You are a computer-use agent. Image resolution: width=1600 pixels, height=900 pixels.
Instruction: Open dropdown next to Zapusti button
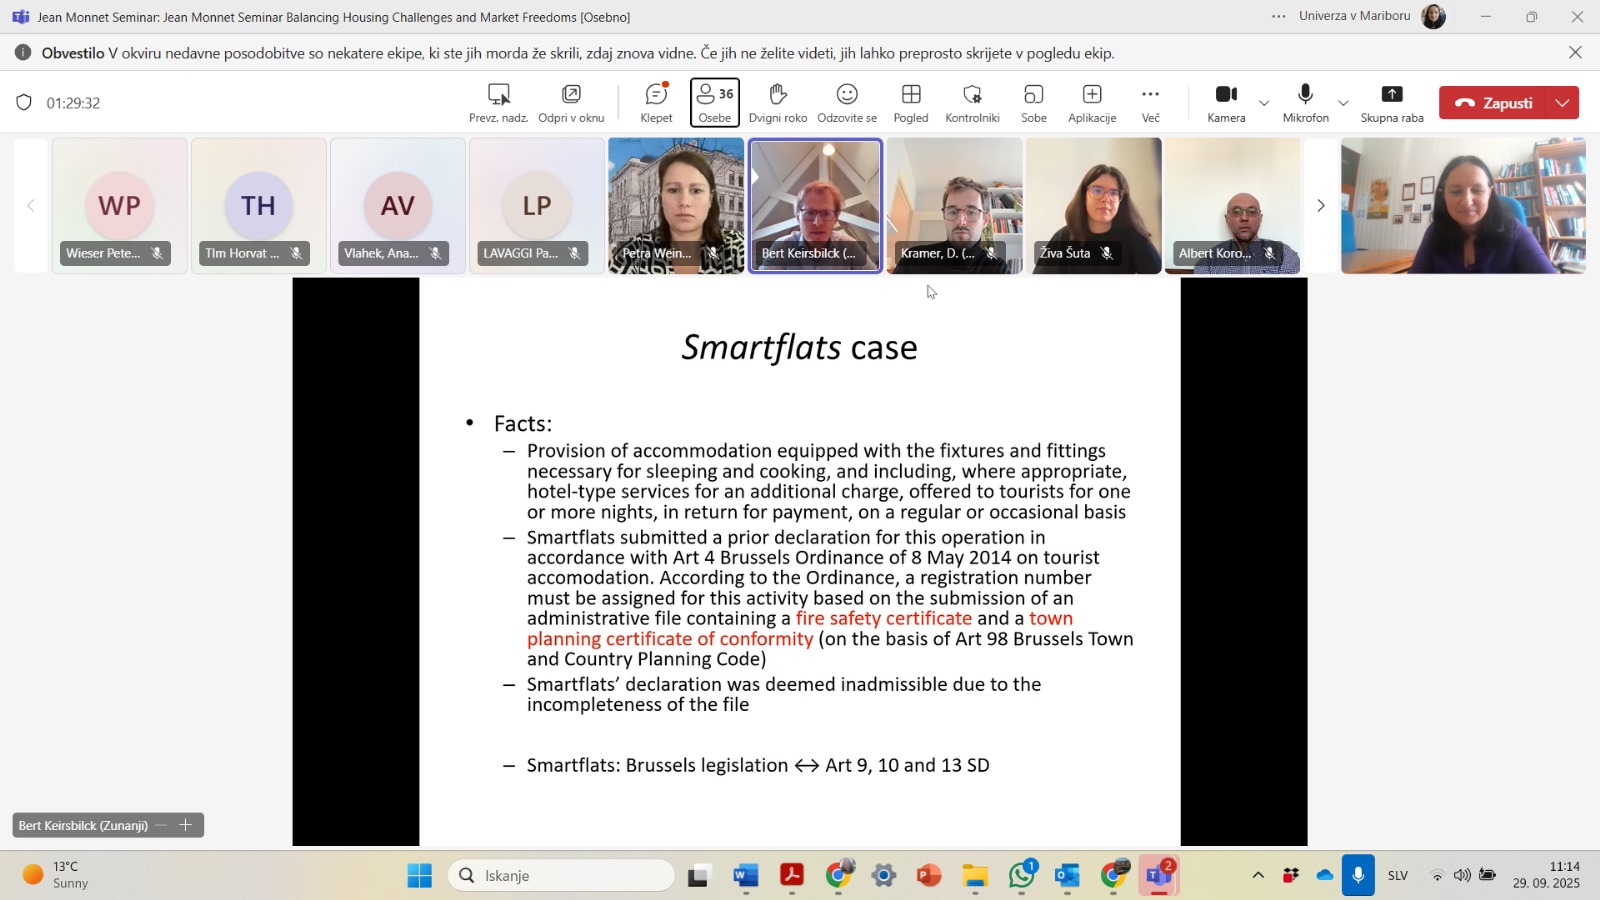(x=1563, y=103)
